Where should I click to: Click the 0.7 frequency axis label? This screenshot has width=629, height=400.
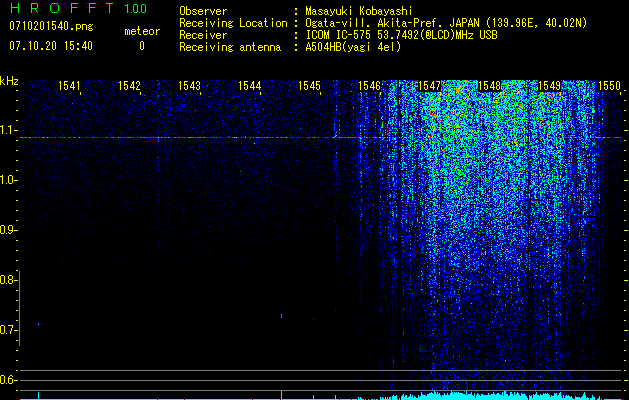8,330
